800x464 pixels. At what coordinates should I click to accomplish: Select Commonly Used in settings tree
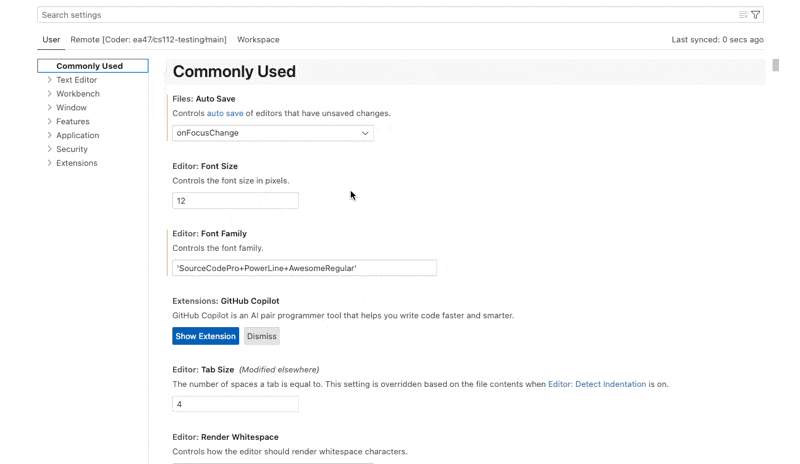click(x=89, y=66)
